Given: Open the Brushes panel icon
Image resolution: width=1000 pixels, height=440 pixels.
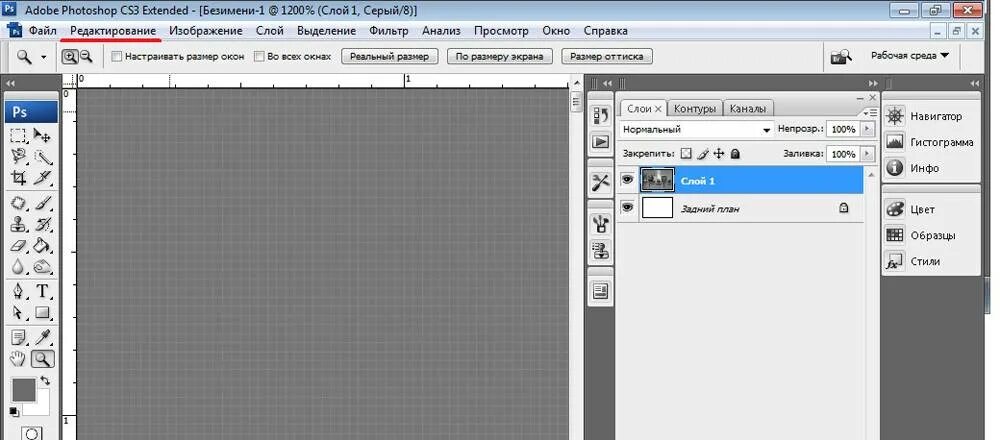Looking at the screenshot, I should (600, 224).
